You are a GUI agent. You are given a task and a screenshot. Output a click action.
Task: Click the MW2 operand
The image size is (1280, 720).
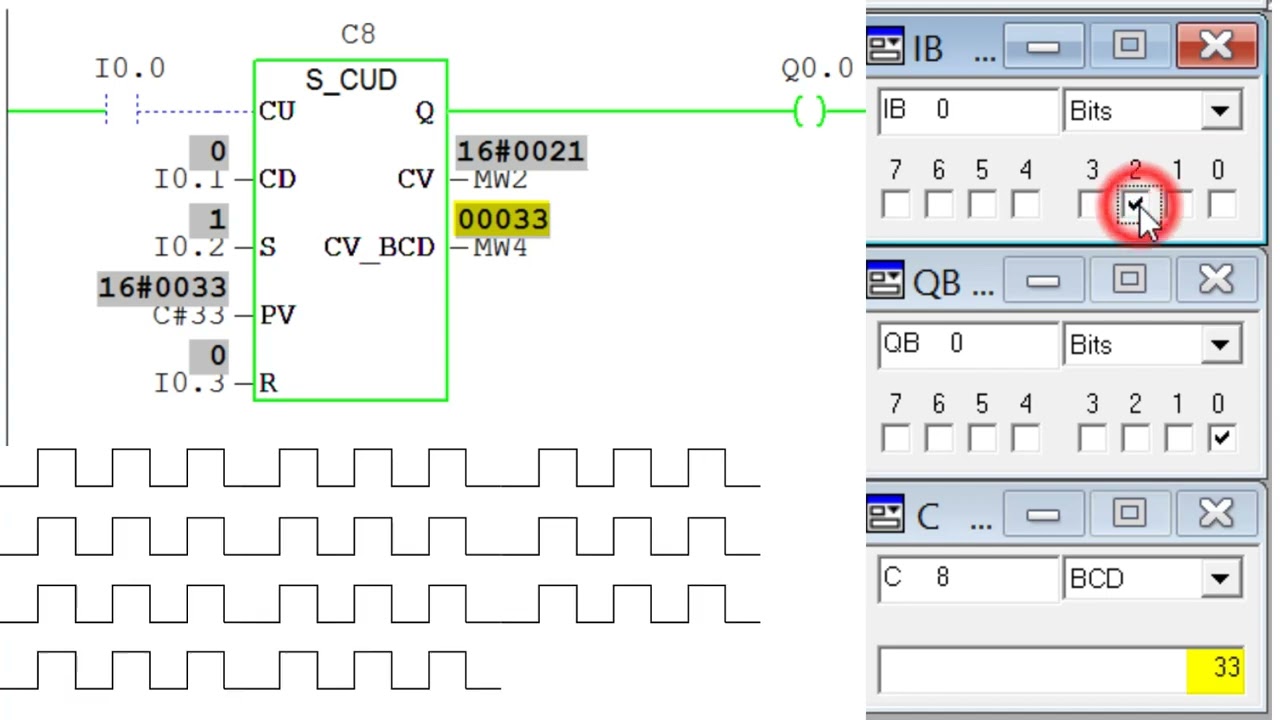click(501, 179)
